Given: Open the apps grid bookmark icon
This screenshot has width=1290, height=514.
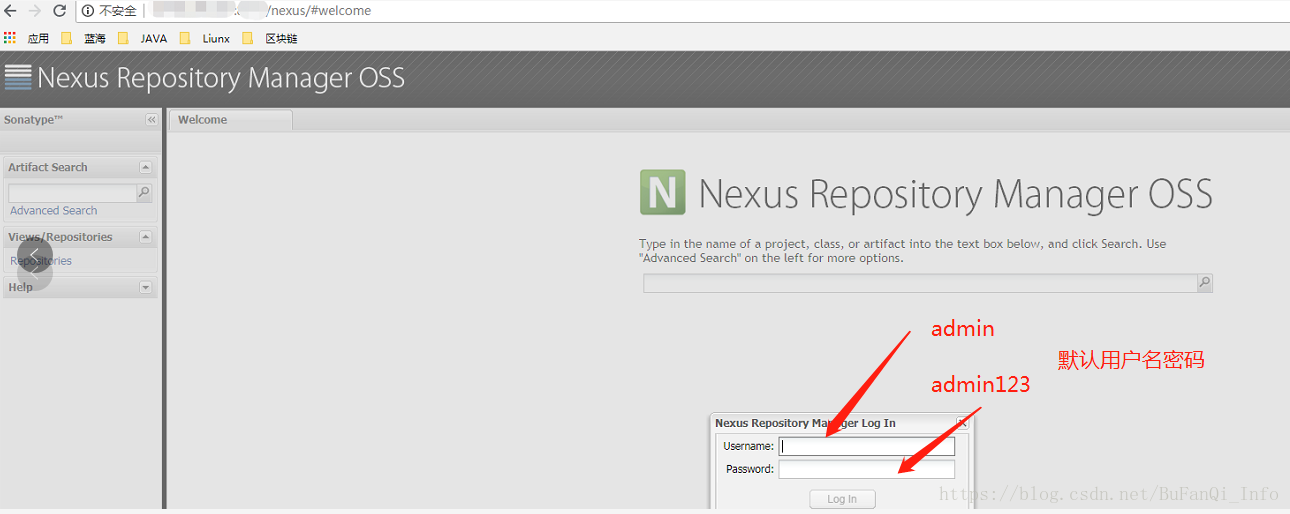Looking at the screenshot, I should pyautogui.click(x=10, y=38).
